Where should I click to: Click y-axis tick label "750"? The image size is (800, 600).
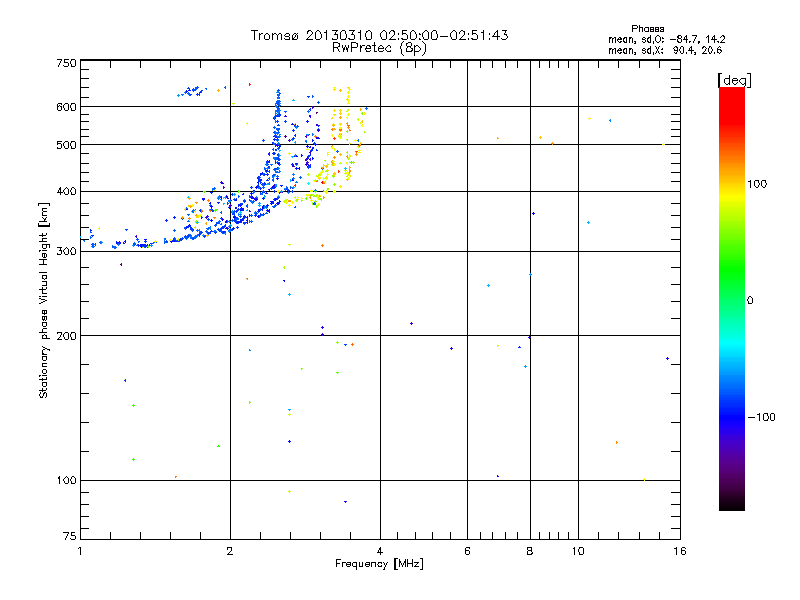pyautogui.click(x=67, y=63)
